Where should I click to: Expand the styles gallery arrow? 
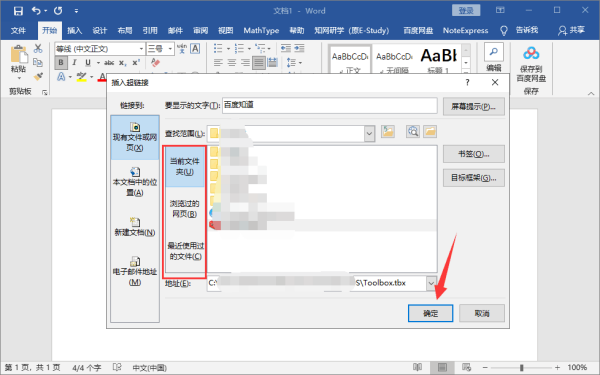click(x=466, y=72)
